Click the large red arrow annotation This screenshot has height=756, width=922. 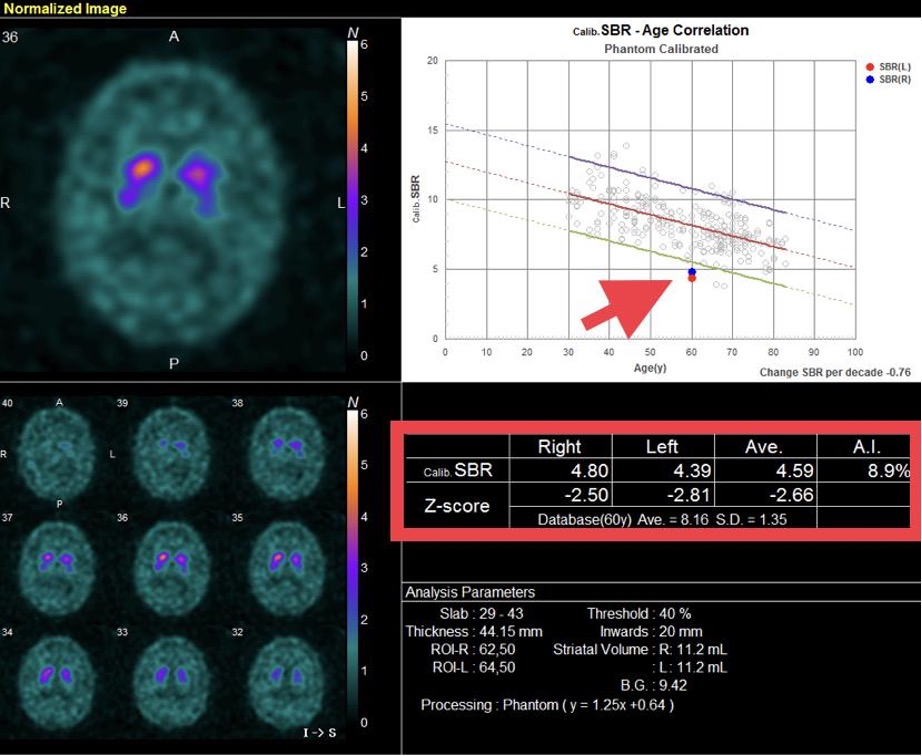[628, 301]
